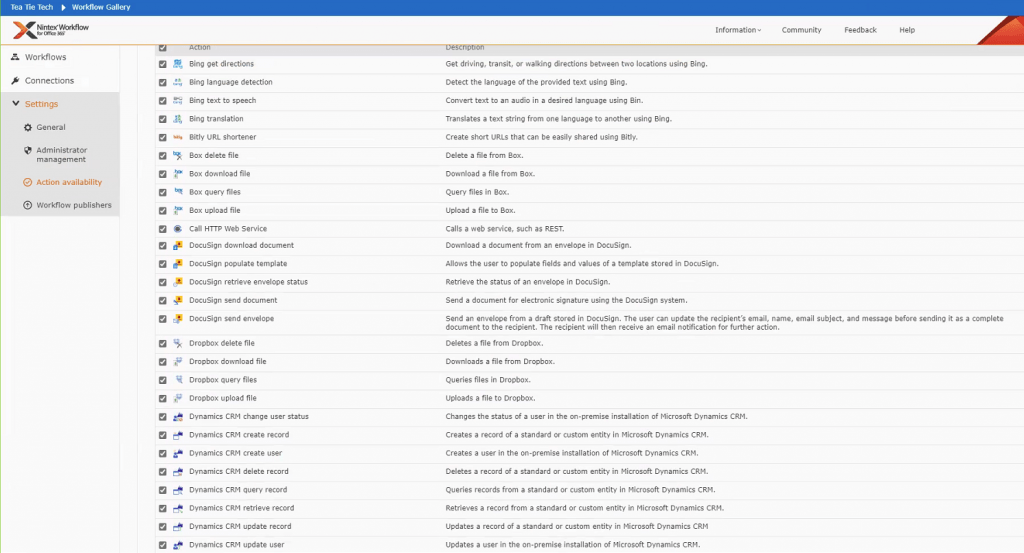This screenshot has width=1024, height=553.
Task: Click the Dropbox query files icon
Action: pyautogui.click(x=178, y=380)
